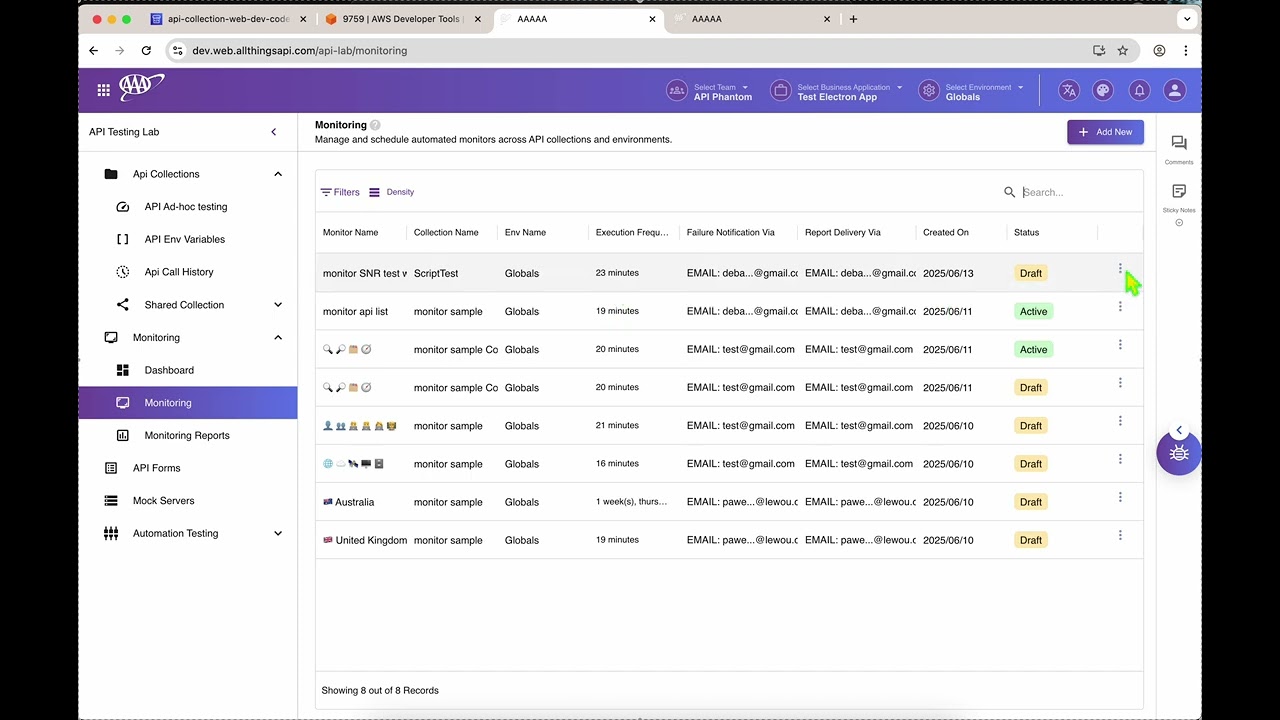
Task: Collapse the Api Collections section
Action: 278,174
